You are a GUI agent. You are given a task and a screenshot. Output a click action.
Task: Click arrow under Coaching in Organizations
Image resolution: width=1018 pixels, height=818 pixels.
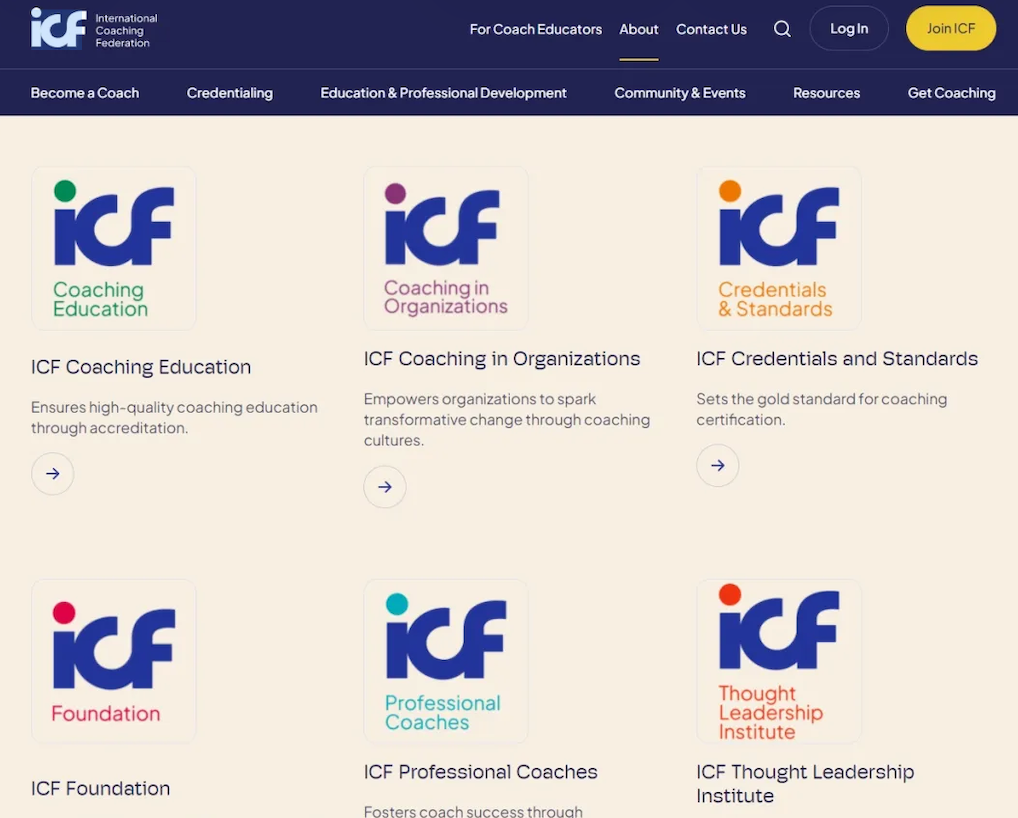[x=385, y=487]
